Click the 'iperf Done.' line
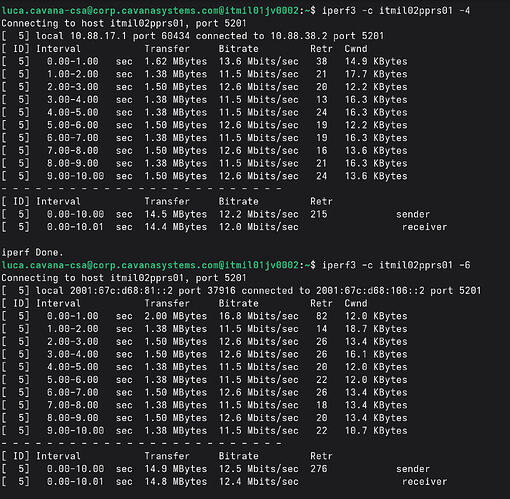510x499 pixels. pos(32,253)
